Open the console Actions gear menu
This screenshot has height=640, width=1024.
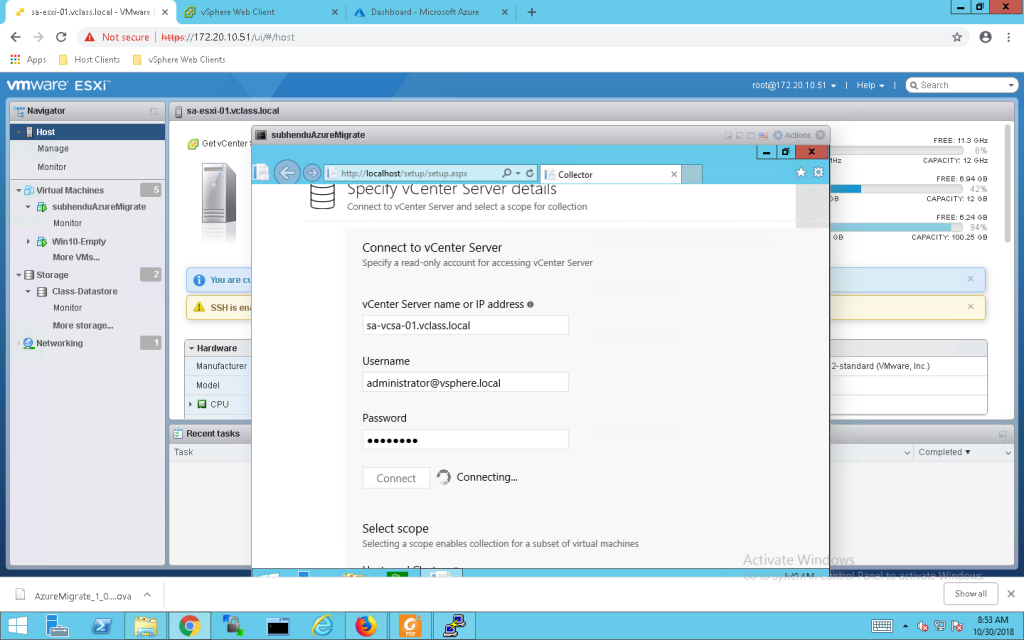pyautogui.click(x=792, y=135)
